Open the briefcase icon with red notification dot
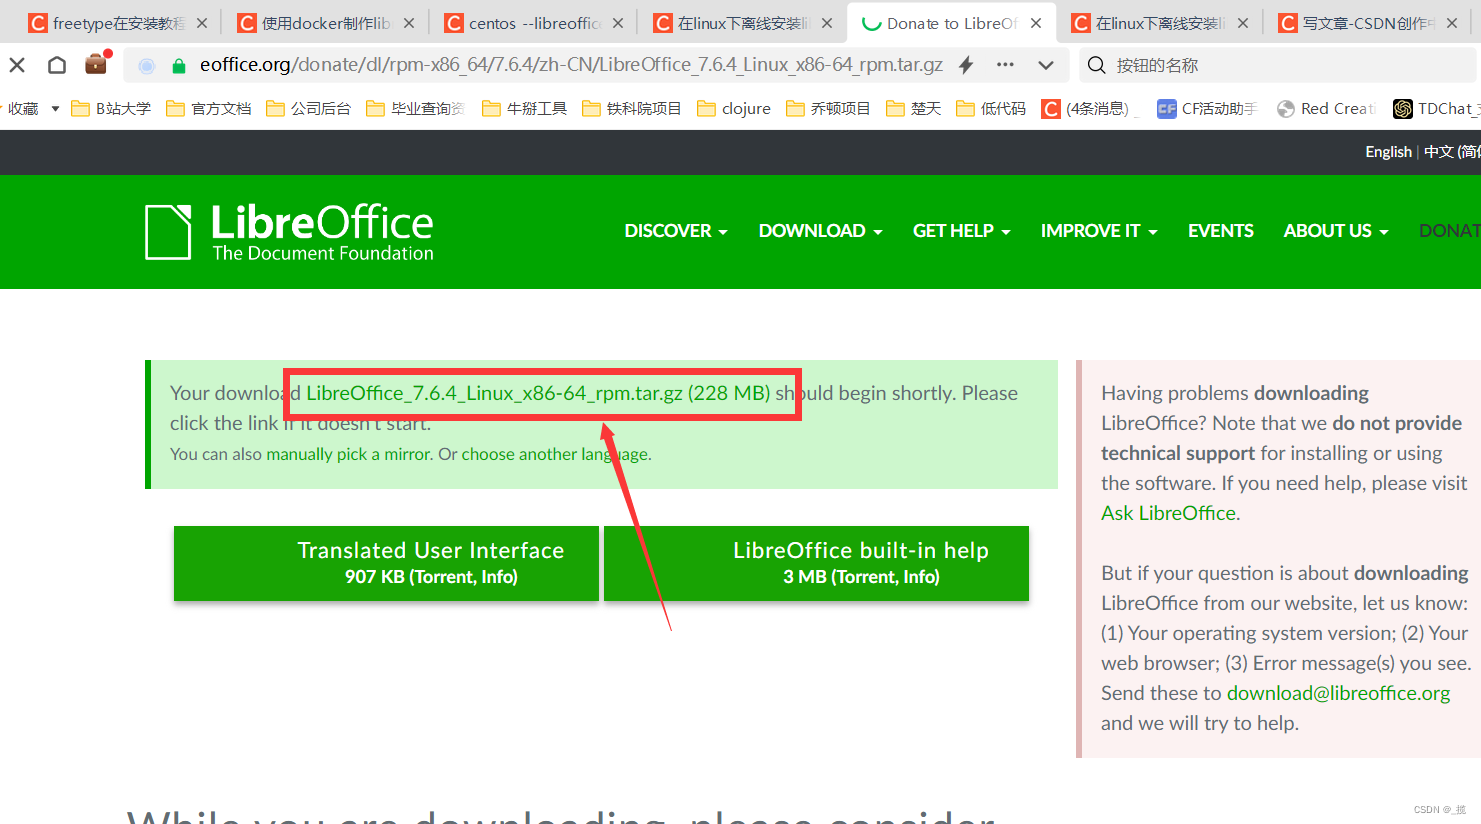Screen dimensions: 1481x824 tap(96, 64)
